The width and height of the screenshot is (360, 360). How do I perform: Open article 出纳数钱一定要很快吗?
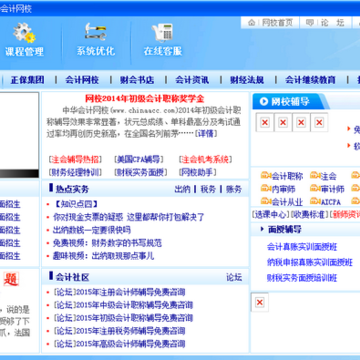tap(92, 230)
